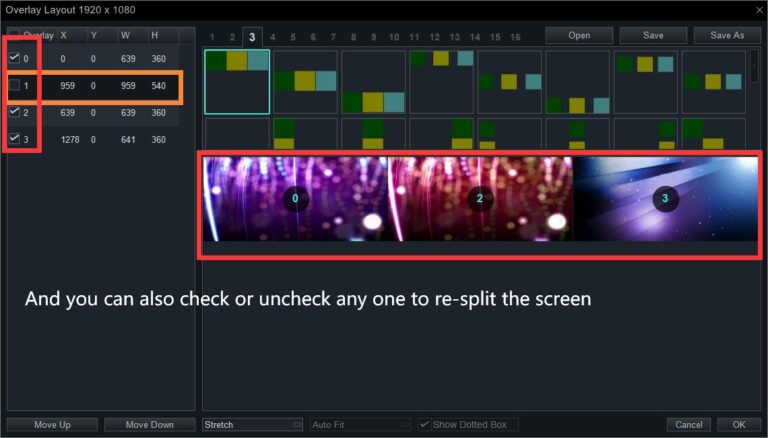The height and width of the screenshot is (438, 768).
Task: Open the Stretch mode dropdown
Action: pos(253,425)
